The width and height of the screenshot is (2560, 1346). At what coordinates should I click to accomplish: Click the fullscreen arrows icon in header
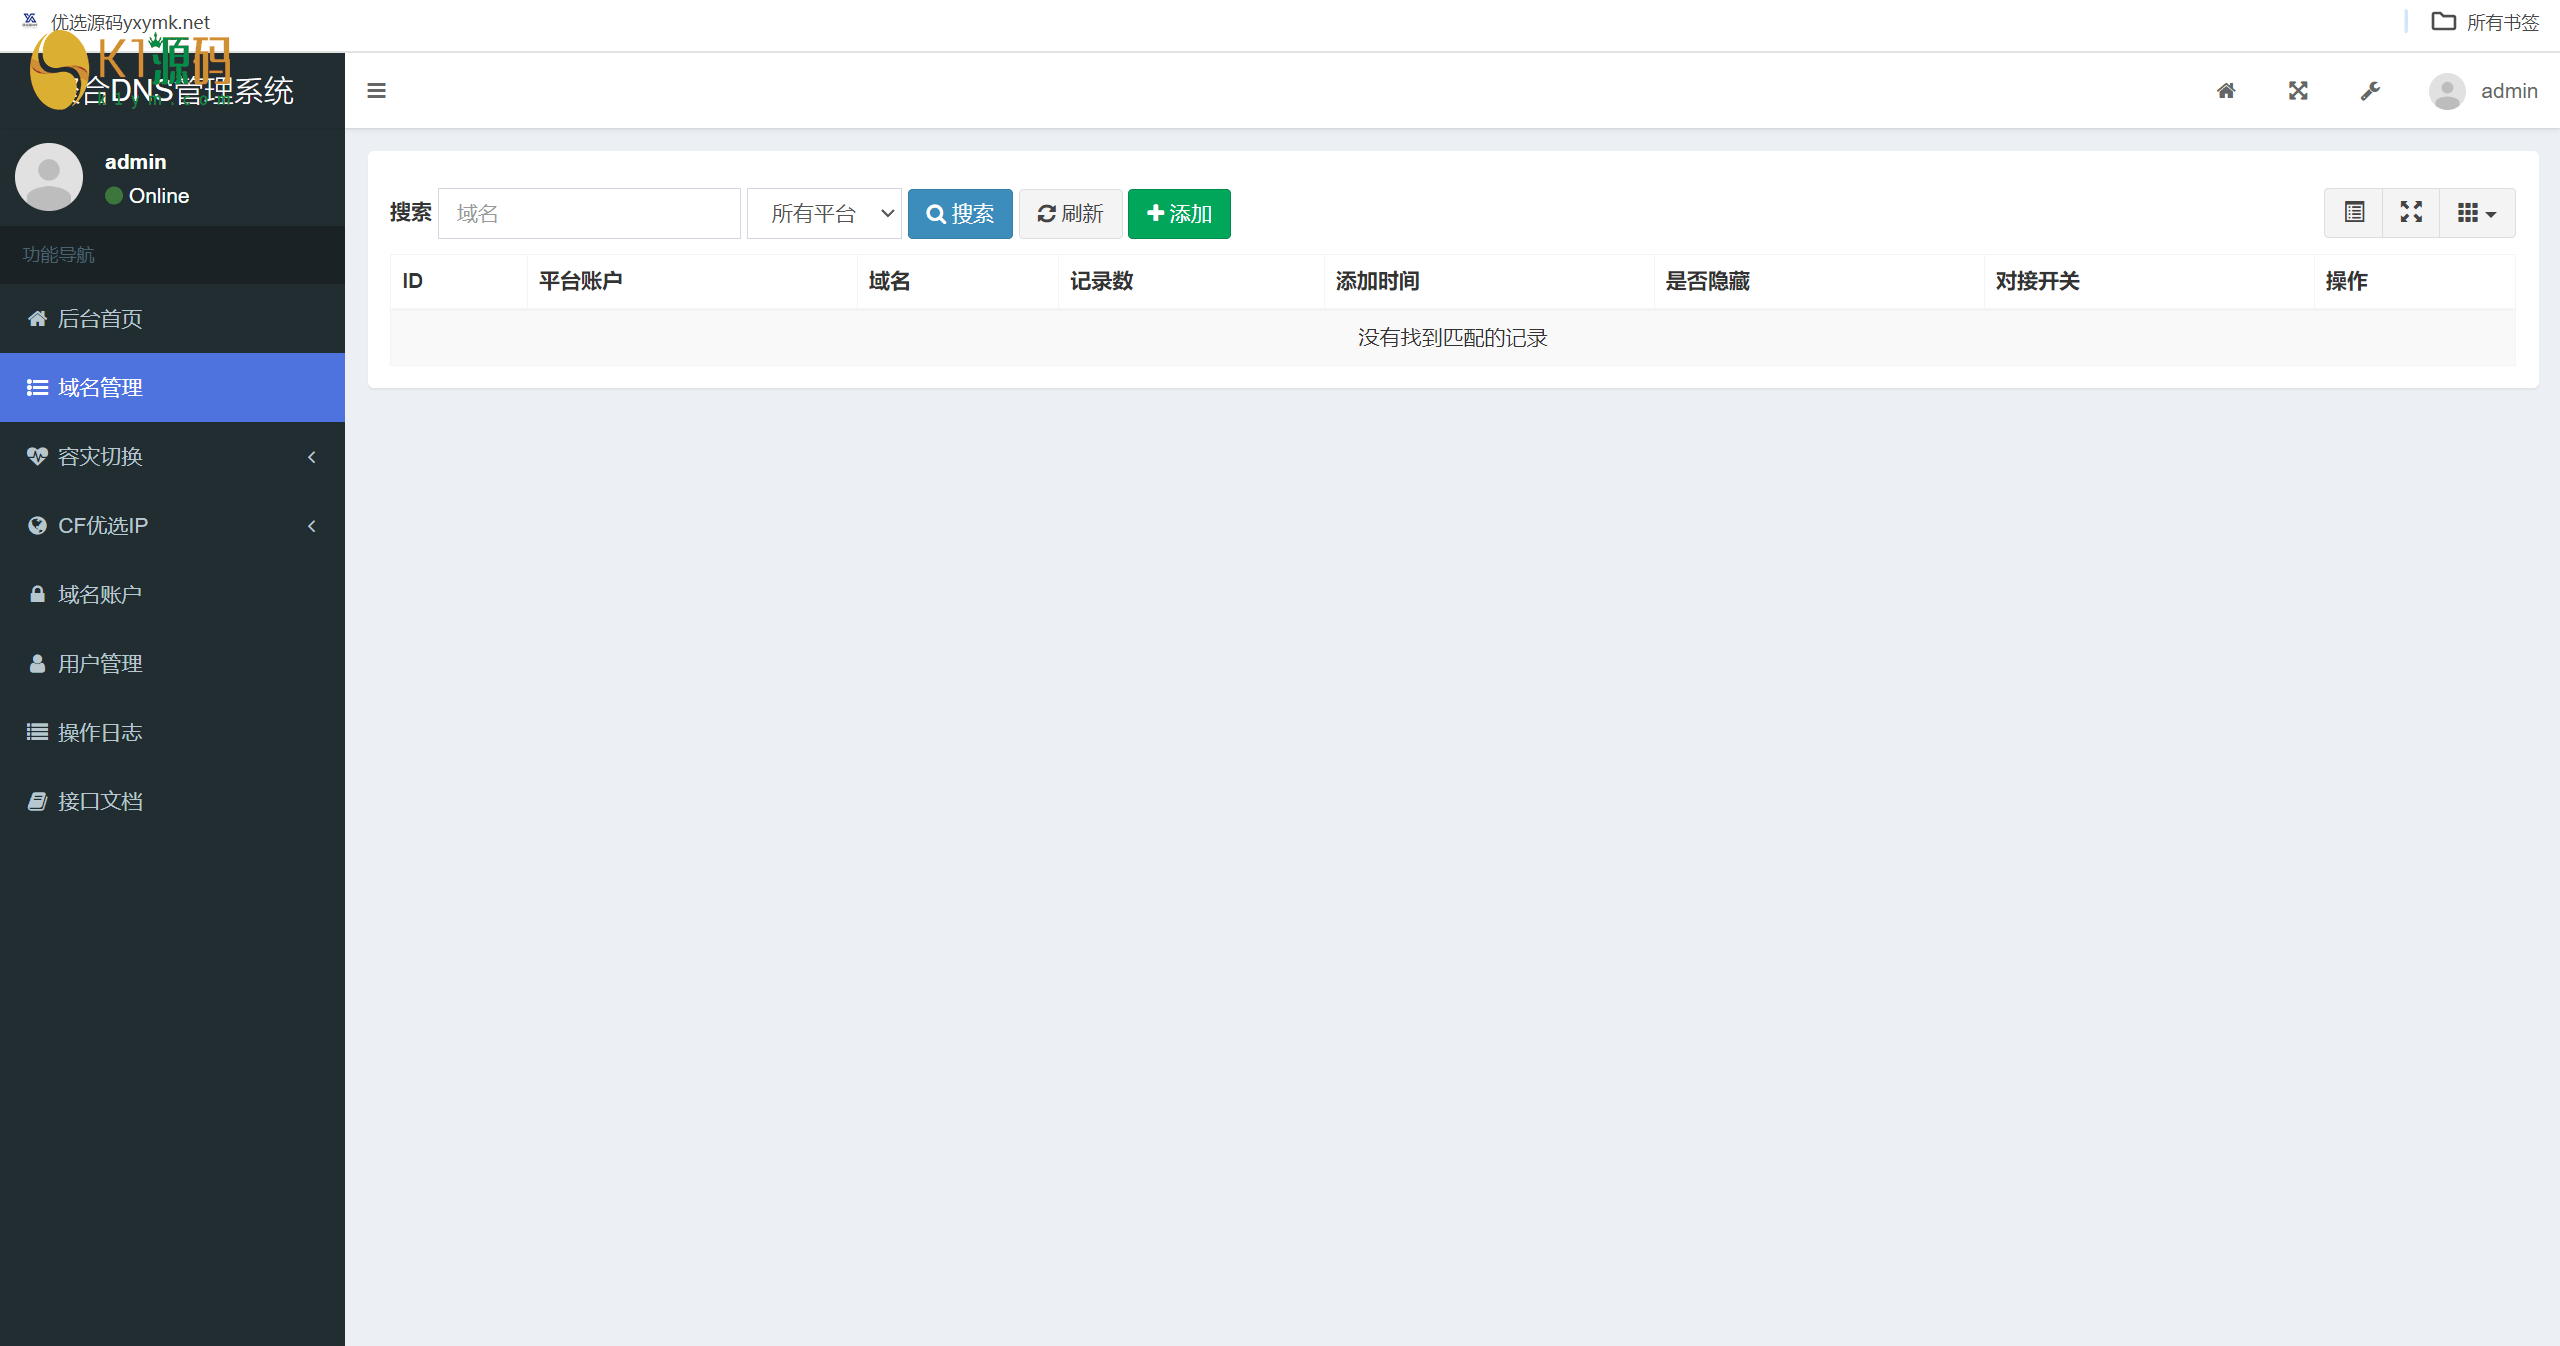pyautogui.click(x=2298, y=91)
